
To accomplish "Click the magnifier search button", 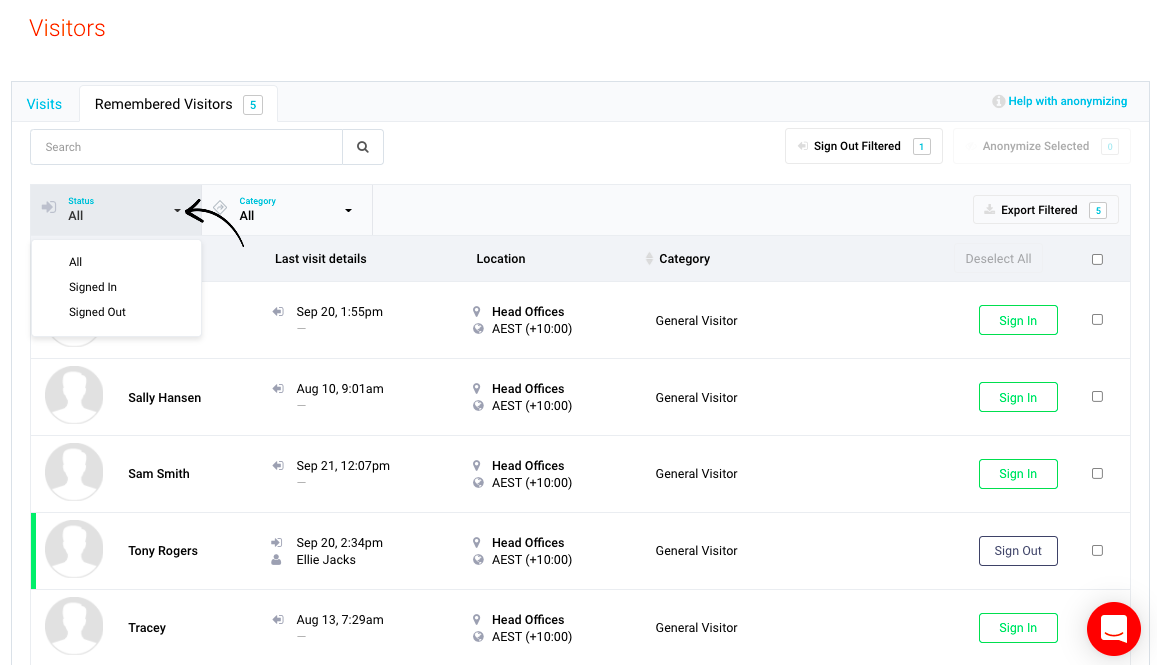I will 362,147.
